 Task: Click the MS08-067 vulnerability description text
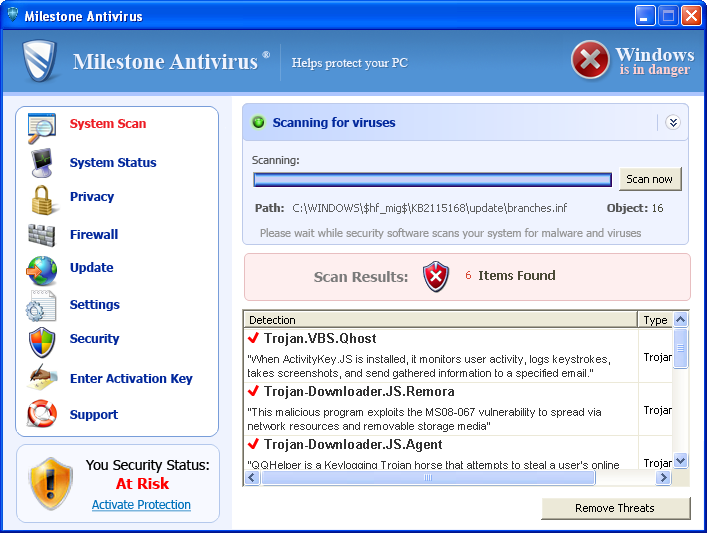pos(424,419)
